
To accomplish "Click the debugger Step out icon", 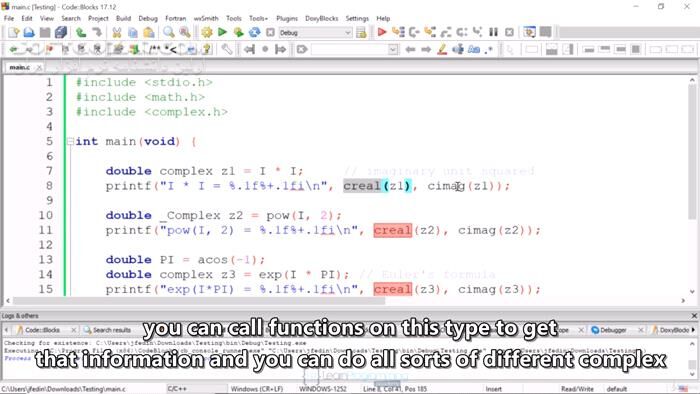I will [446, 32].
